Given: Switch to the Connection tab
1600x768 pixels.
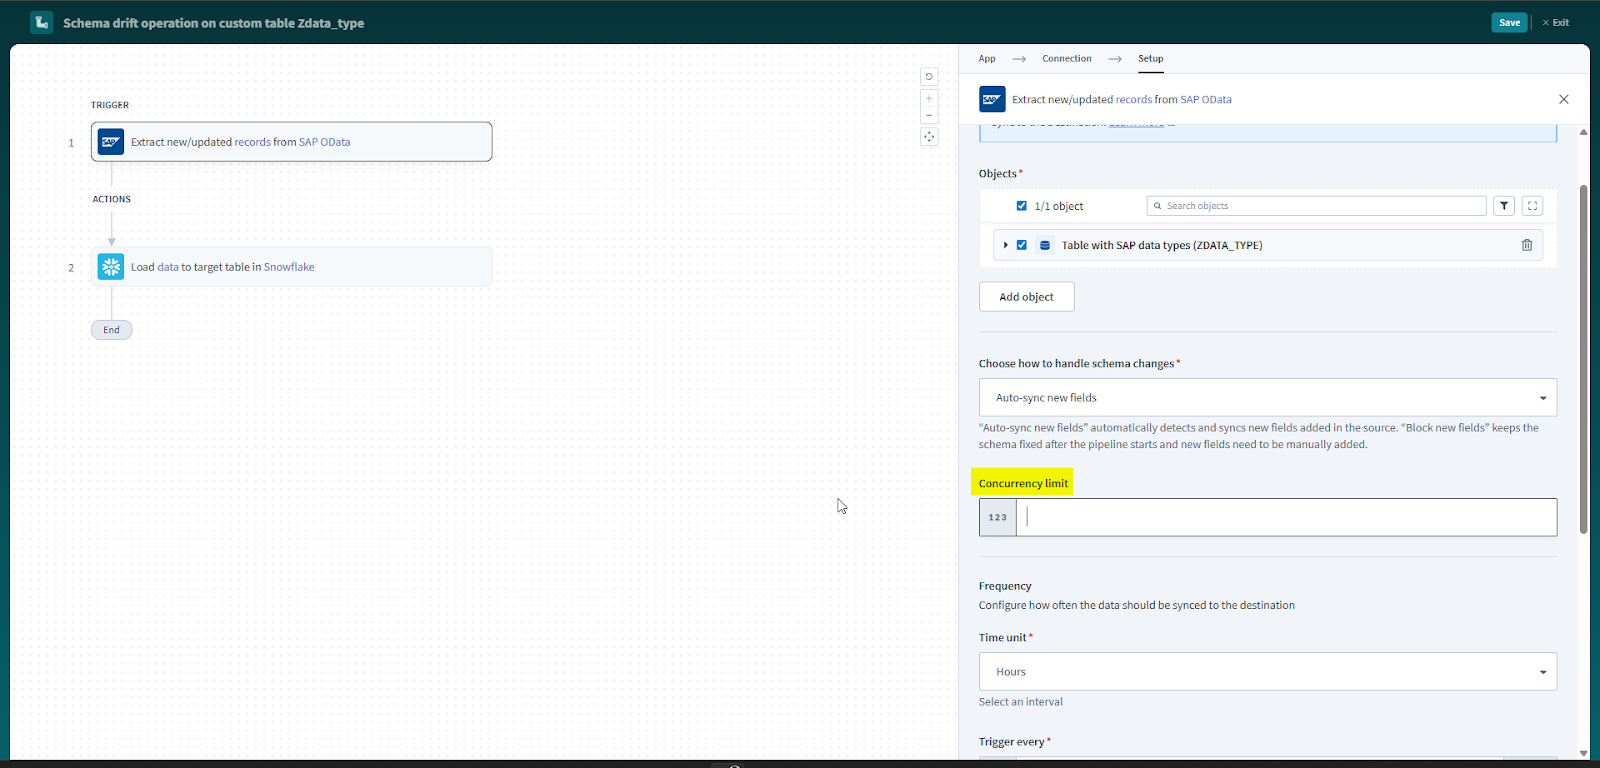Looking at the screenshot, I should click(1066, 59).
